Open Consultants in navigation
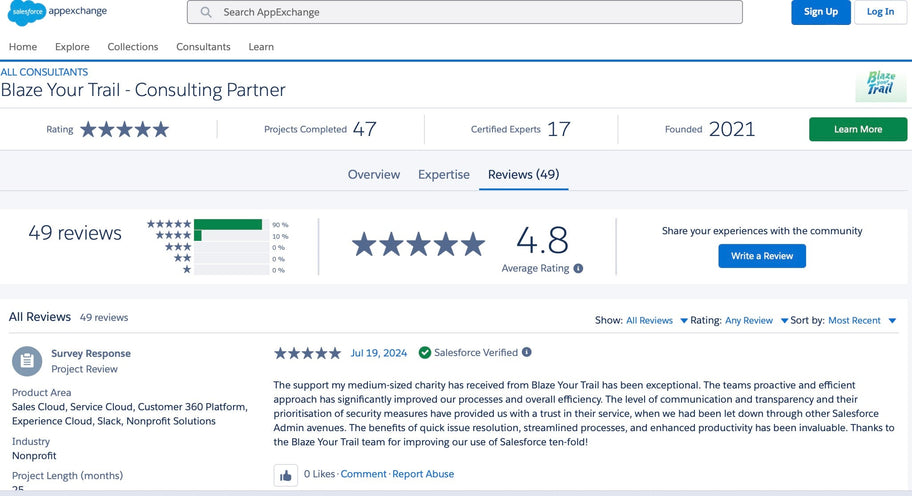This screenshot has height=496, width=912. point(203,47)
